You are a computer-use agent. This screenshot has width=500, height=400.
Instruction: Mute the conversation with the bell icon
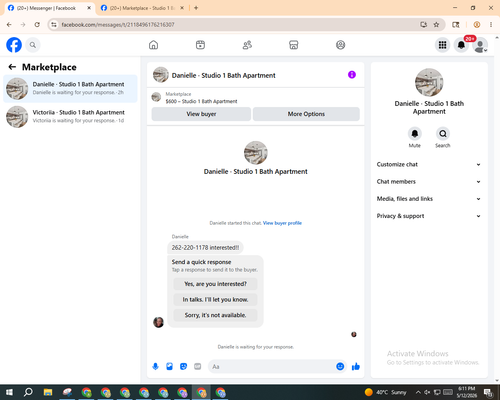click(415, 134)
